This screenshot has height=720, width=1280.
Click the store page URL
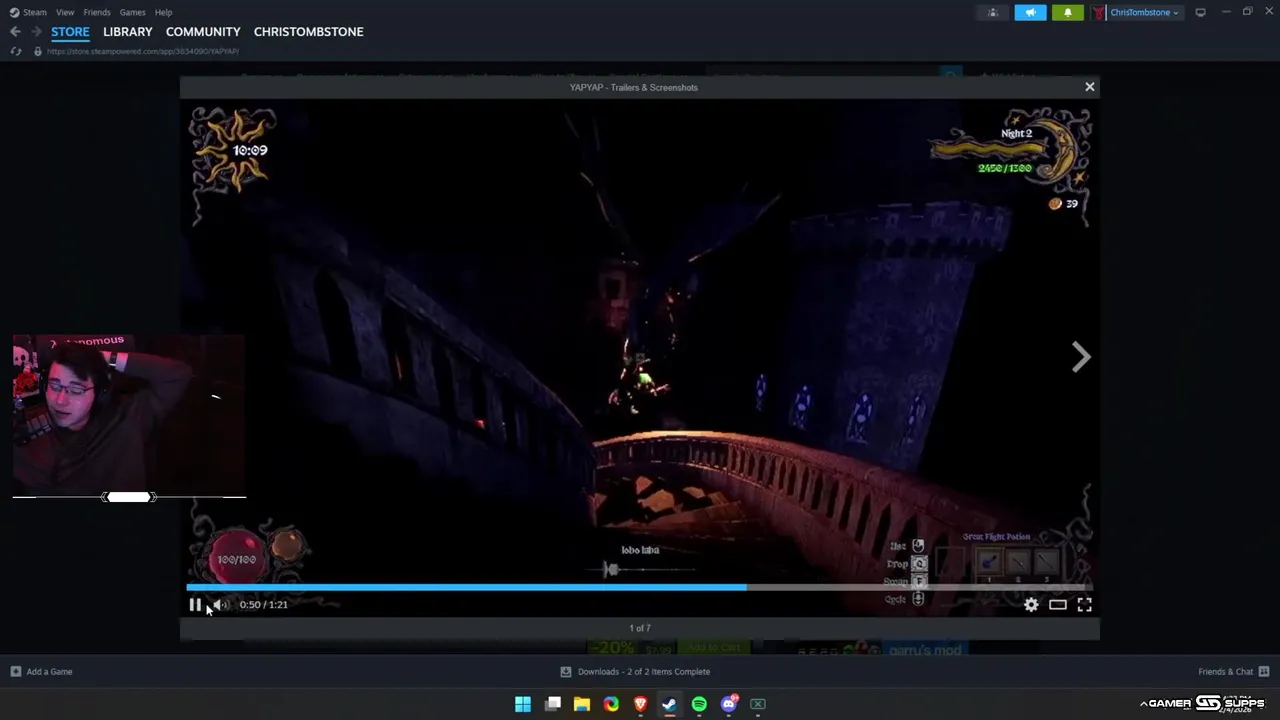[x=143, y=51]
